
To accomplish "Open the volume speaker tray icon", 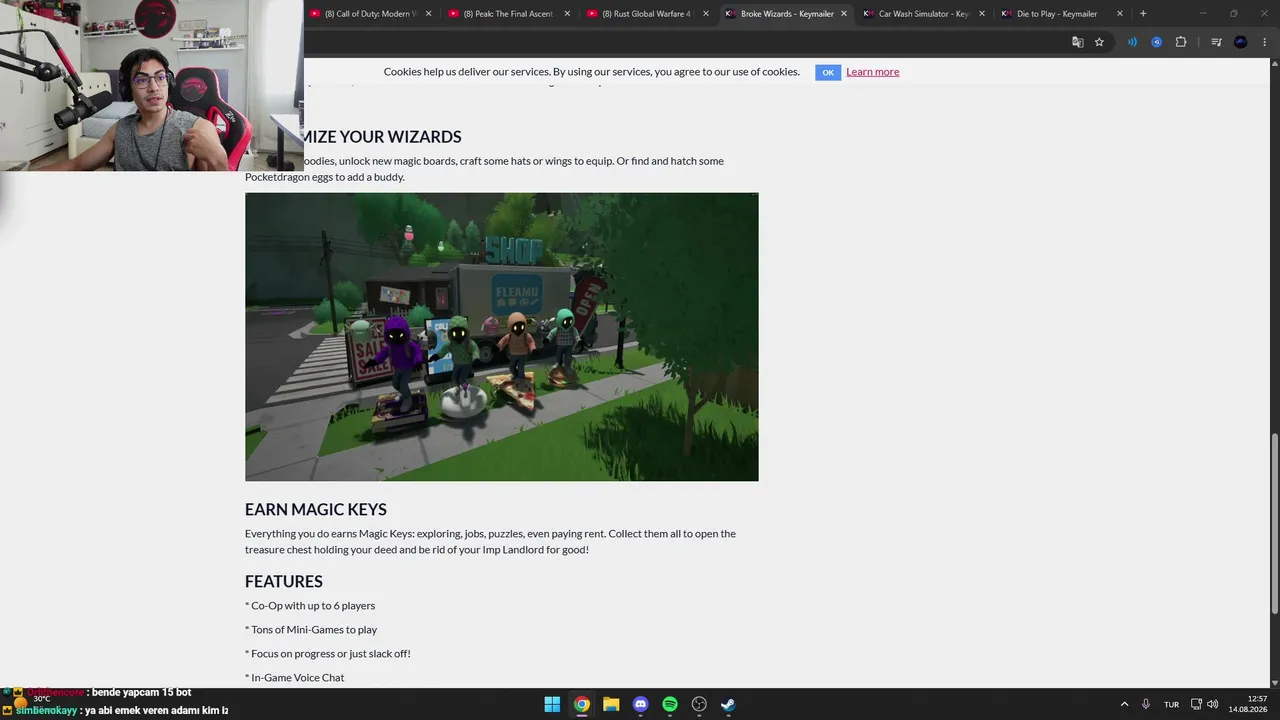I will 1213,704.
